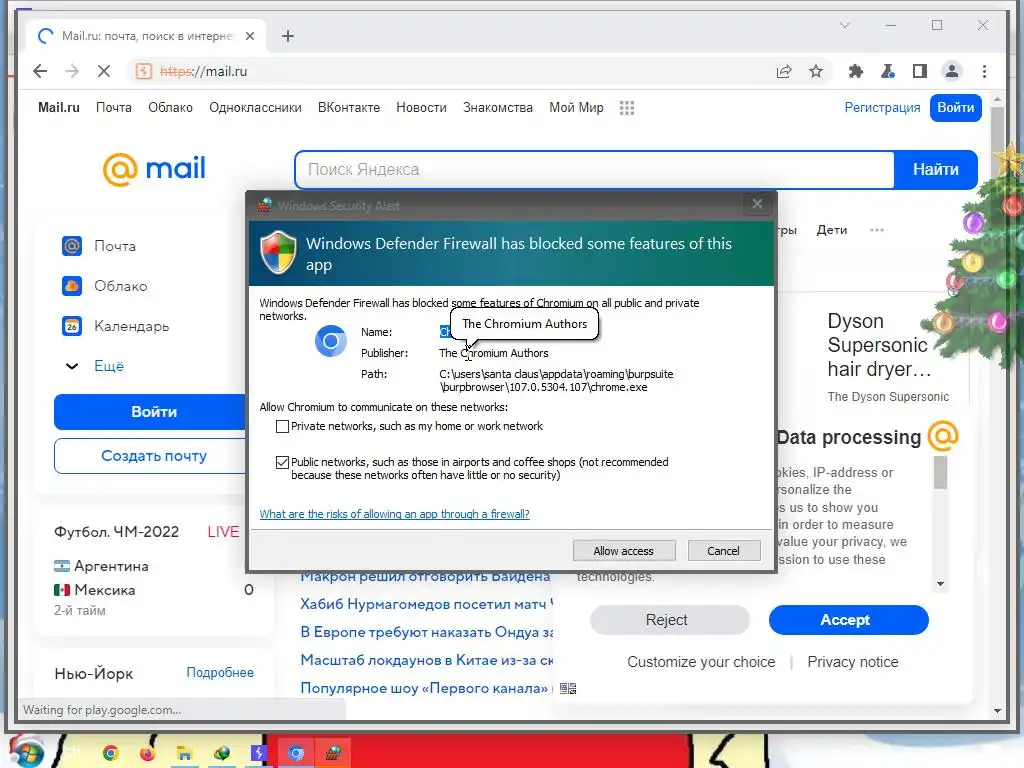This screenshot has height=768, width=1024.
Task: Open a new browser tab
Action: [x=288, y=36]
